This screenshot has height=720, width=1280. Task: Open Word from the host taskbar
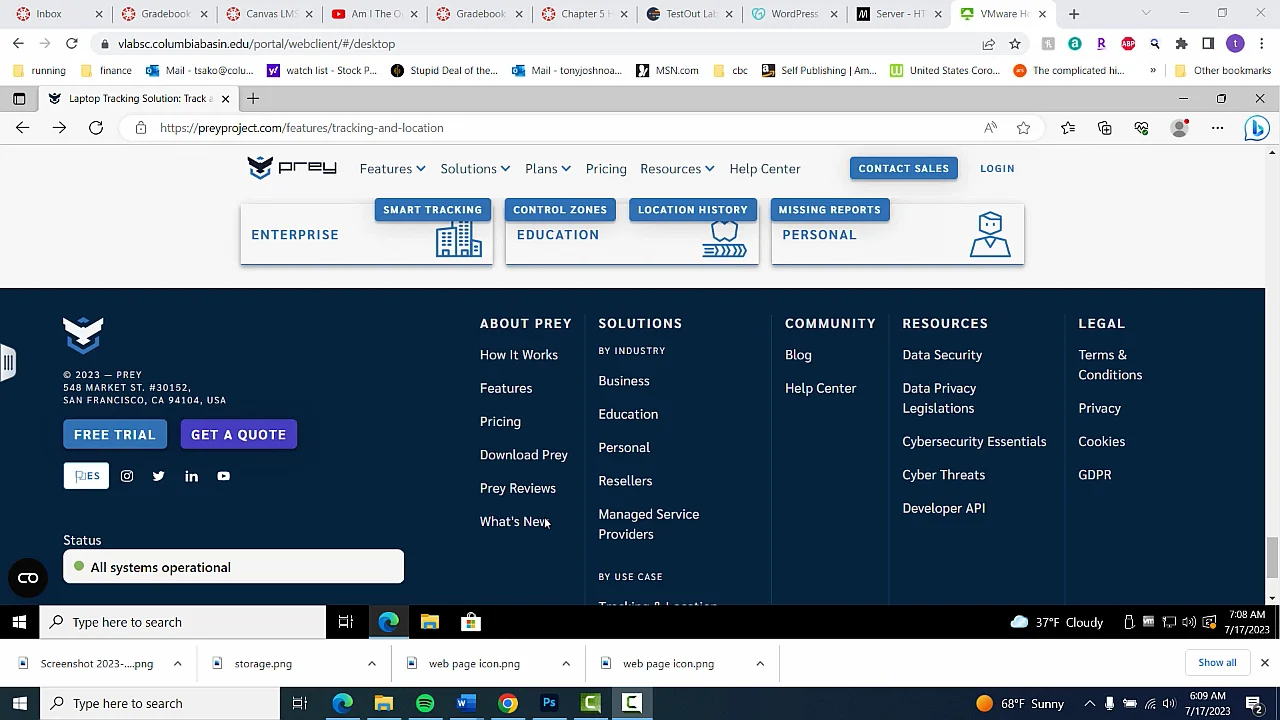point(466,703)
